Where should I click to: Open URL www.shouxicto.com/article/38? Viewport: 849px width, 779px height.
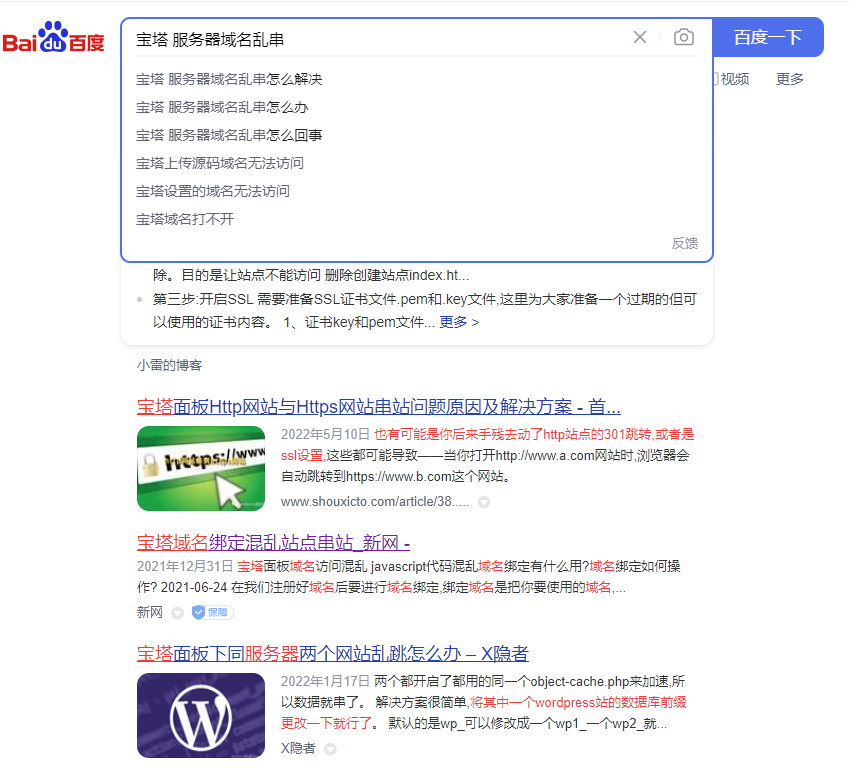coord(375,502)
